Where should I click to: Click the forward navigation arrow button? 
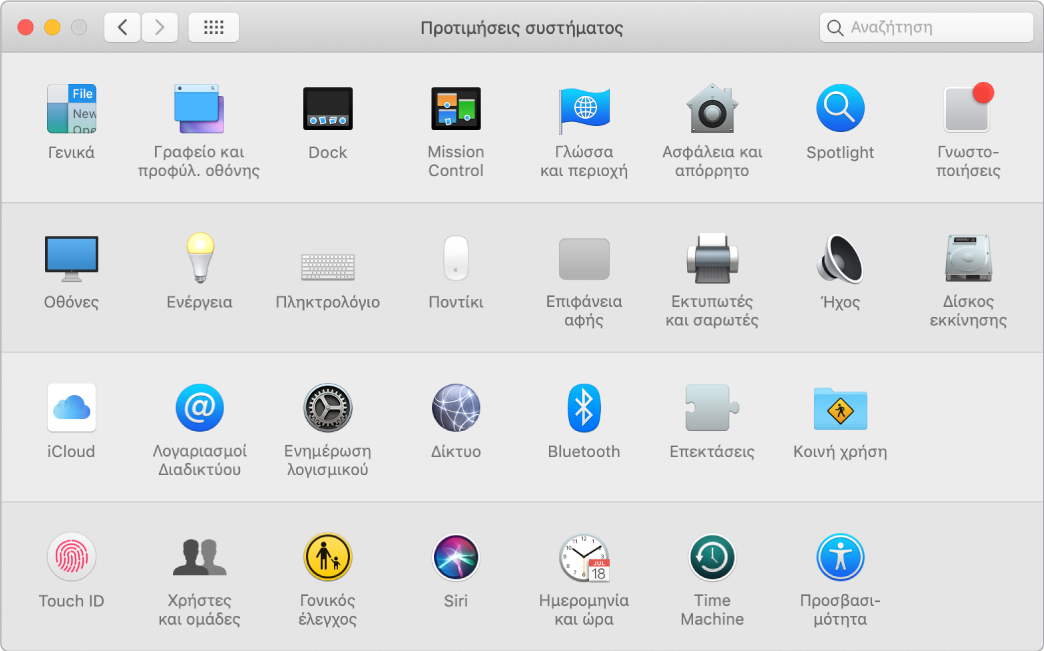(x=160, y=28)
